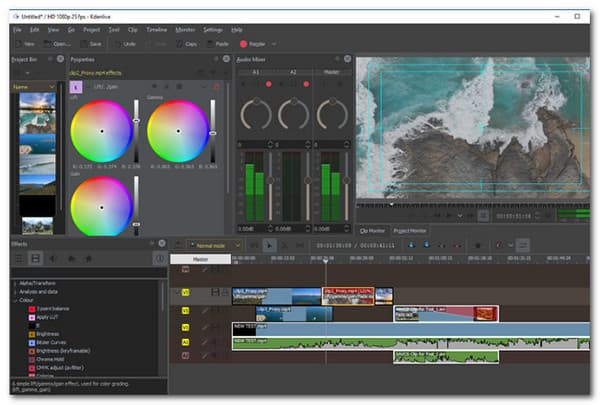Close the Effects panel
600x405 pixels.
(x=162, y=243)
